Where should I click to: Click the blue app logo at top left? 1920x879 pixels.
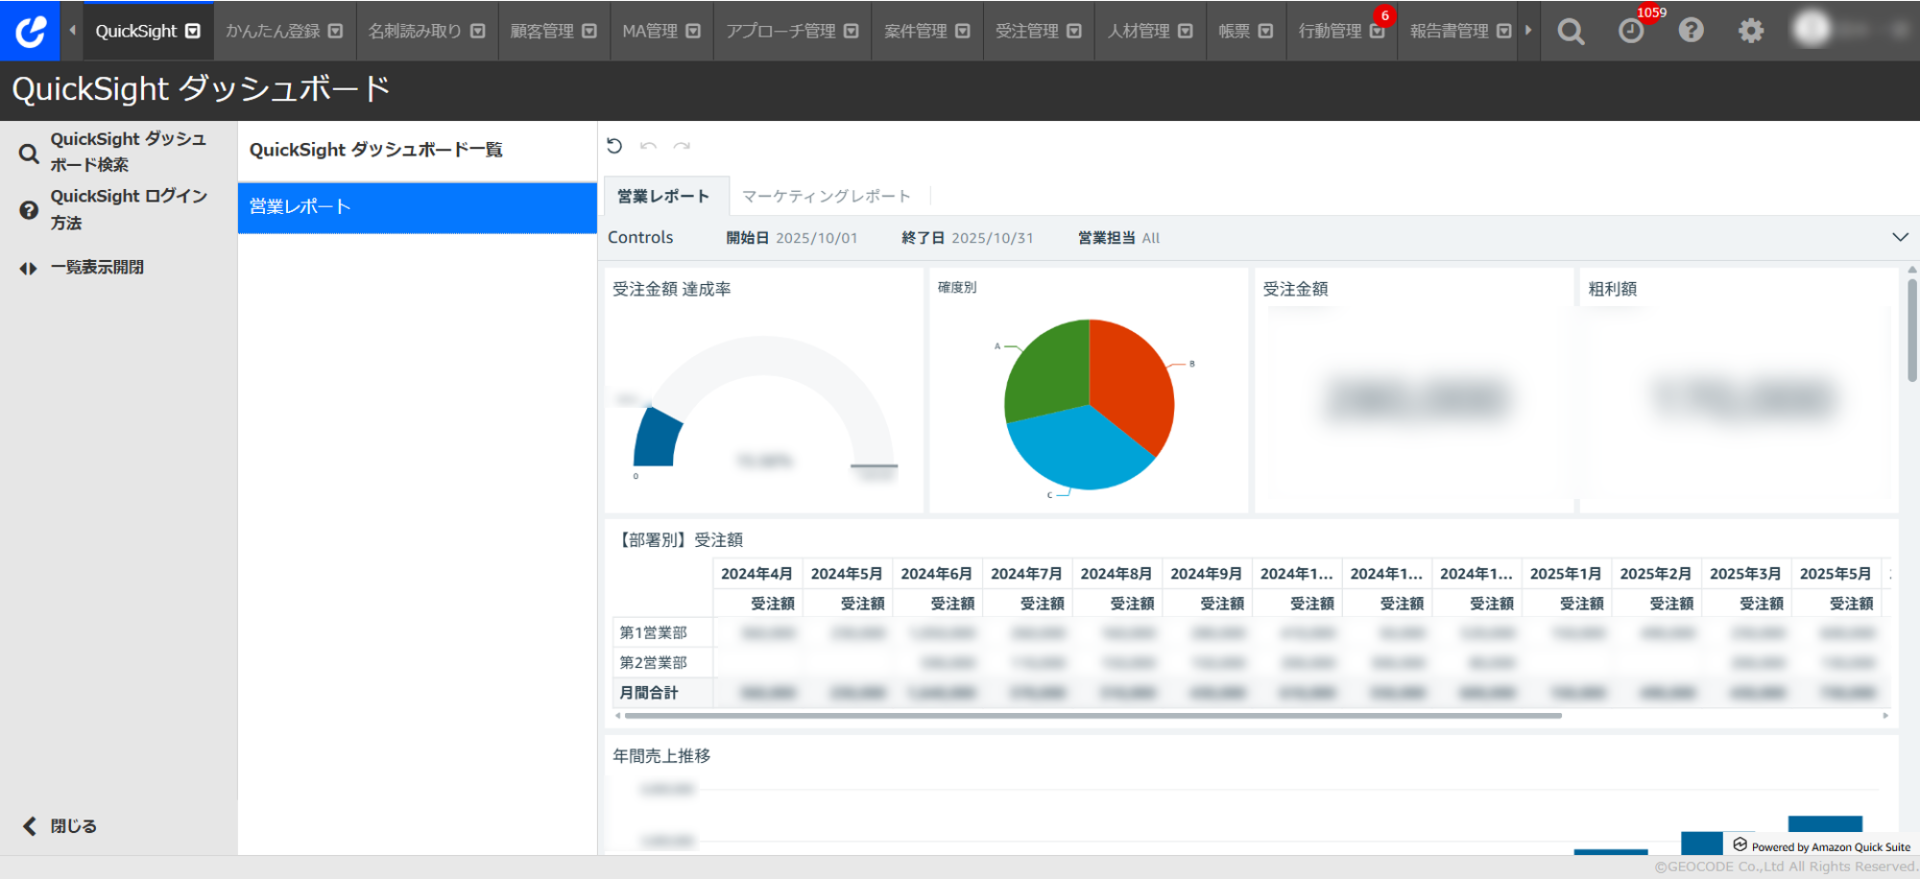[x=30, y=30]
